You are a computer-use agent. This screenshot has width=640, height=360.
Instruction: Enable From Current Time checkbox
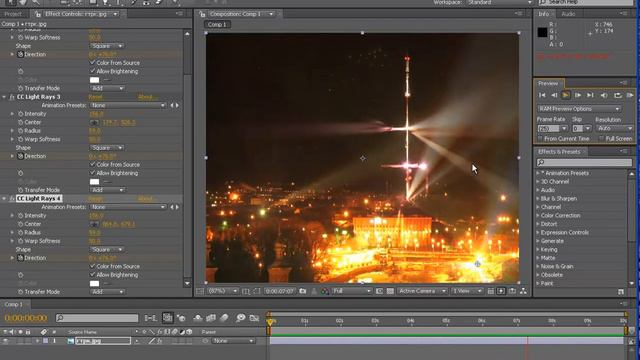pos(540,139)
